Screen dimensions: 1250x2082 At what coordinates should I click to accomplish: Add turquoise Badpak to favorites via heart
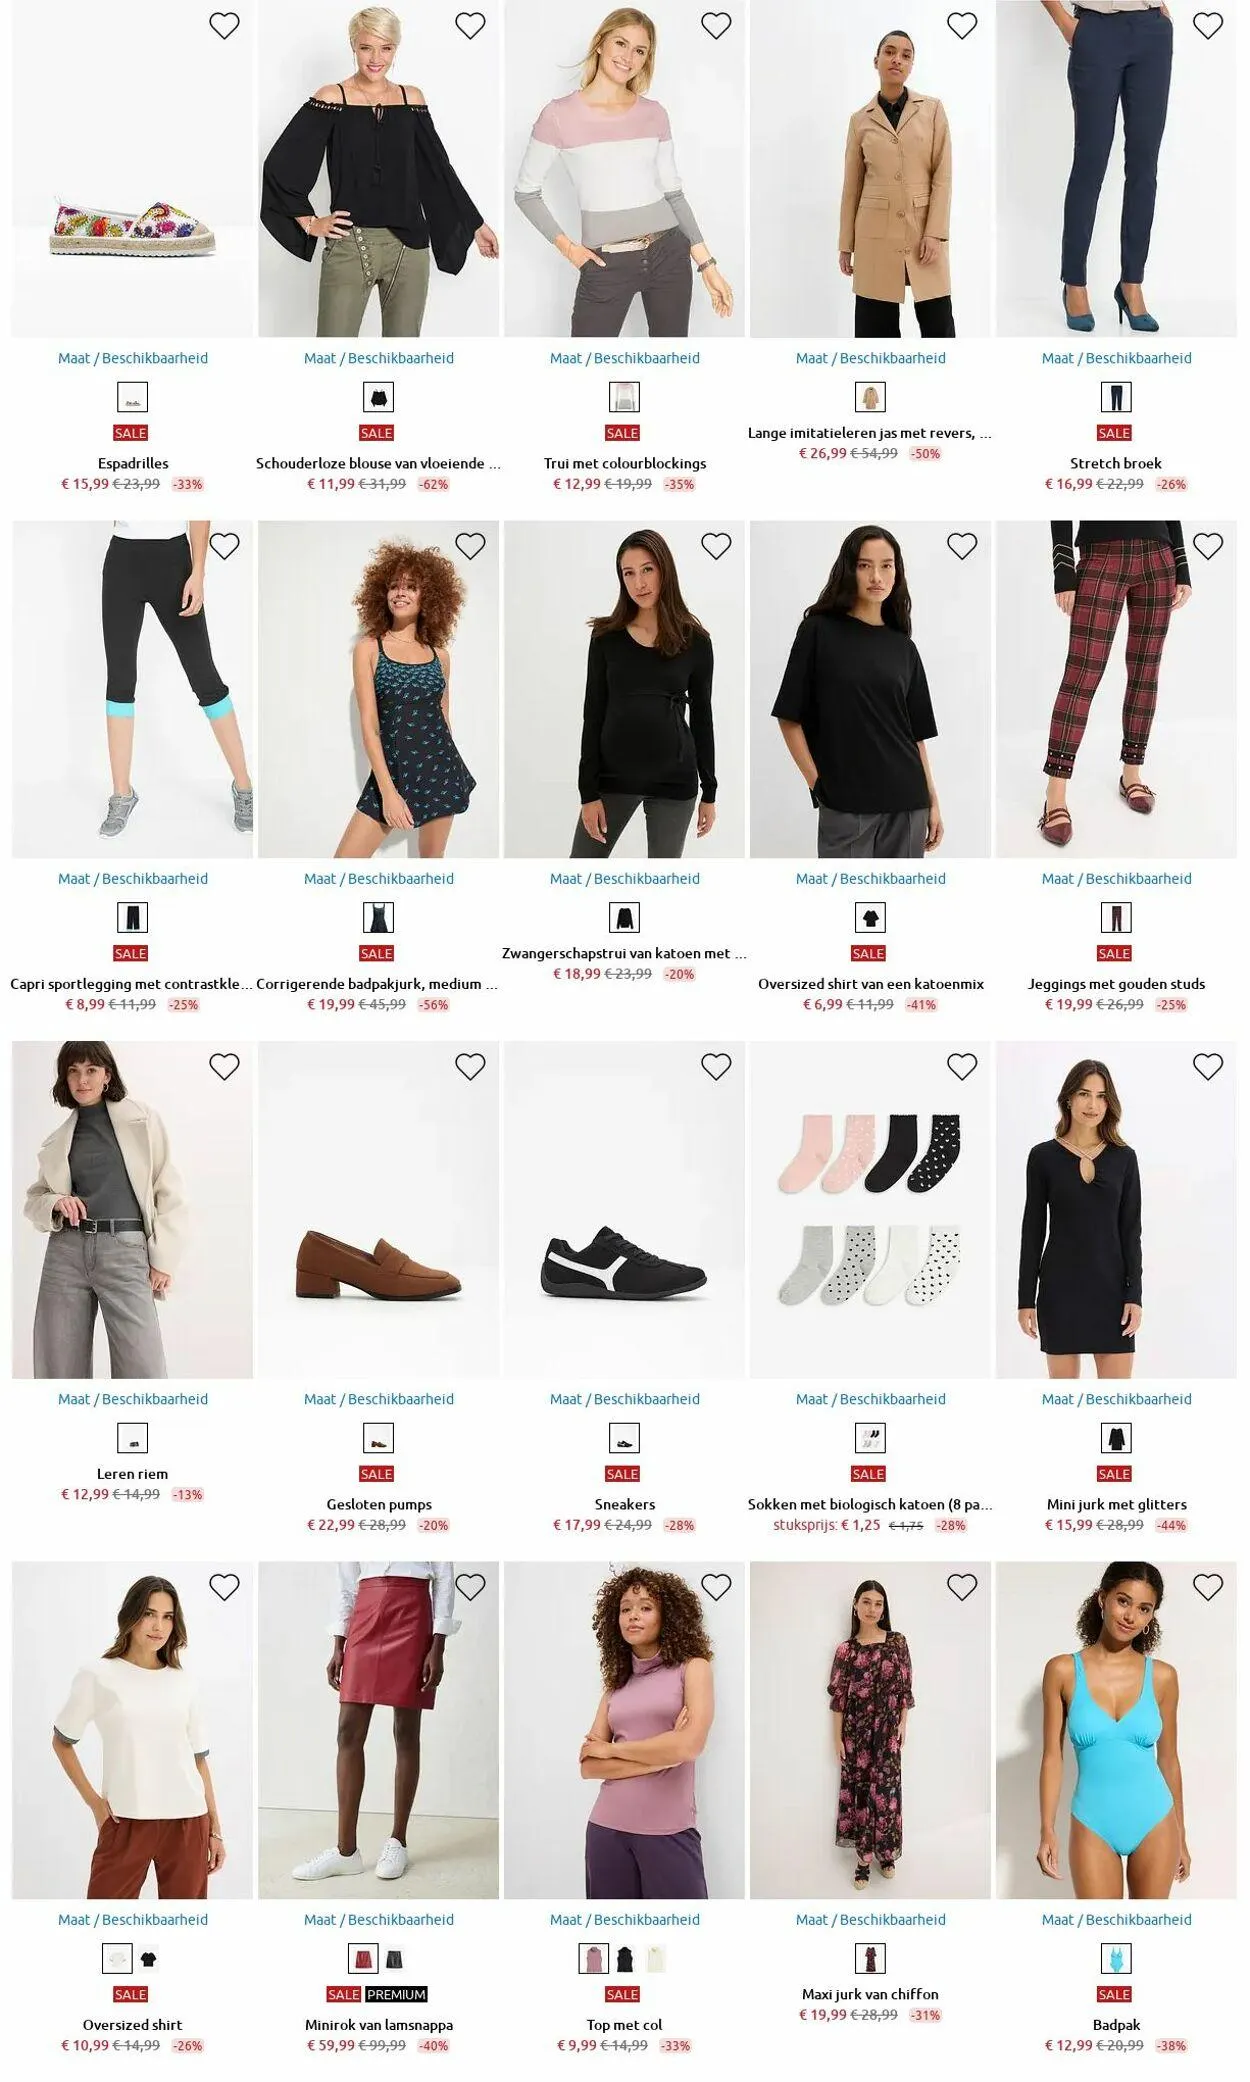point(1208,1587)
